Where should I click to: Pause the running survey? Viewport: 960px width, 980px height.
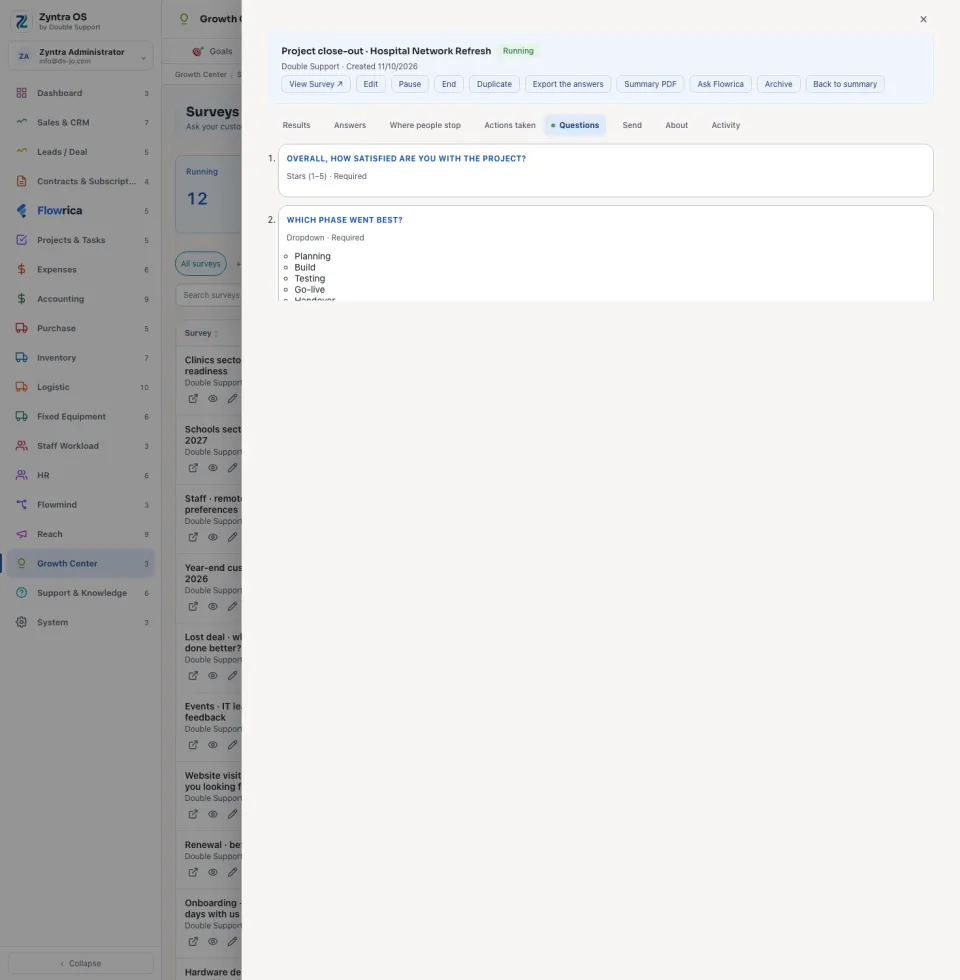point(410,84)
